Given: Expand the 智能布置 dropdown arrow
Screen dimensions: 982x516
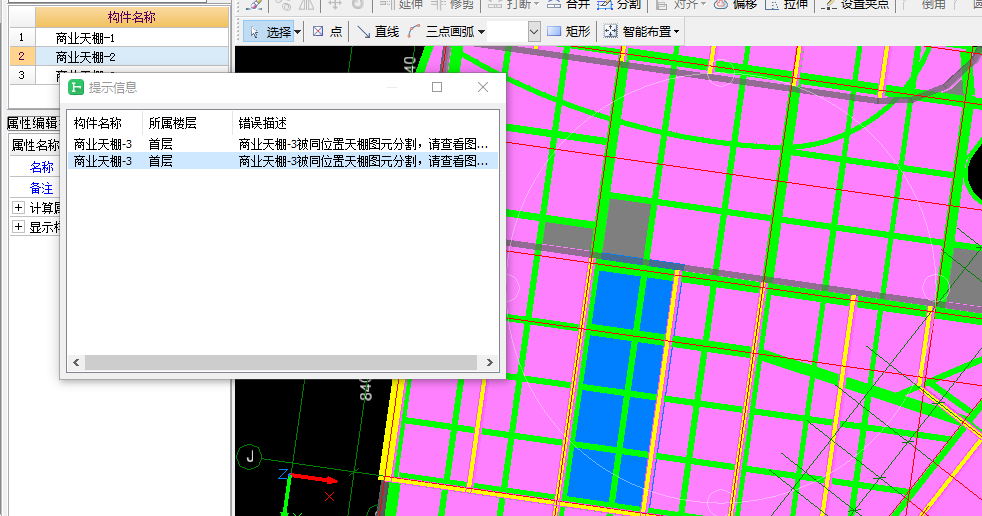Looking at the screenshot, I should (677, 32).
